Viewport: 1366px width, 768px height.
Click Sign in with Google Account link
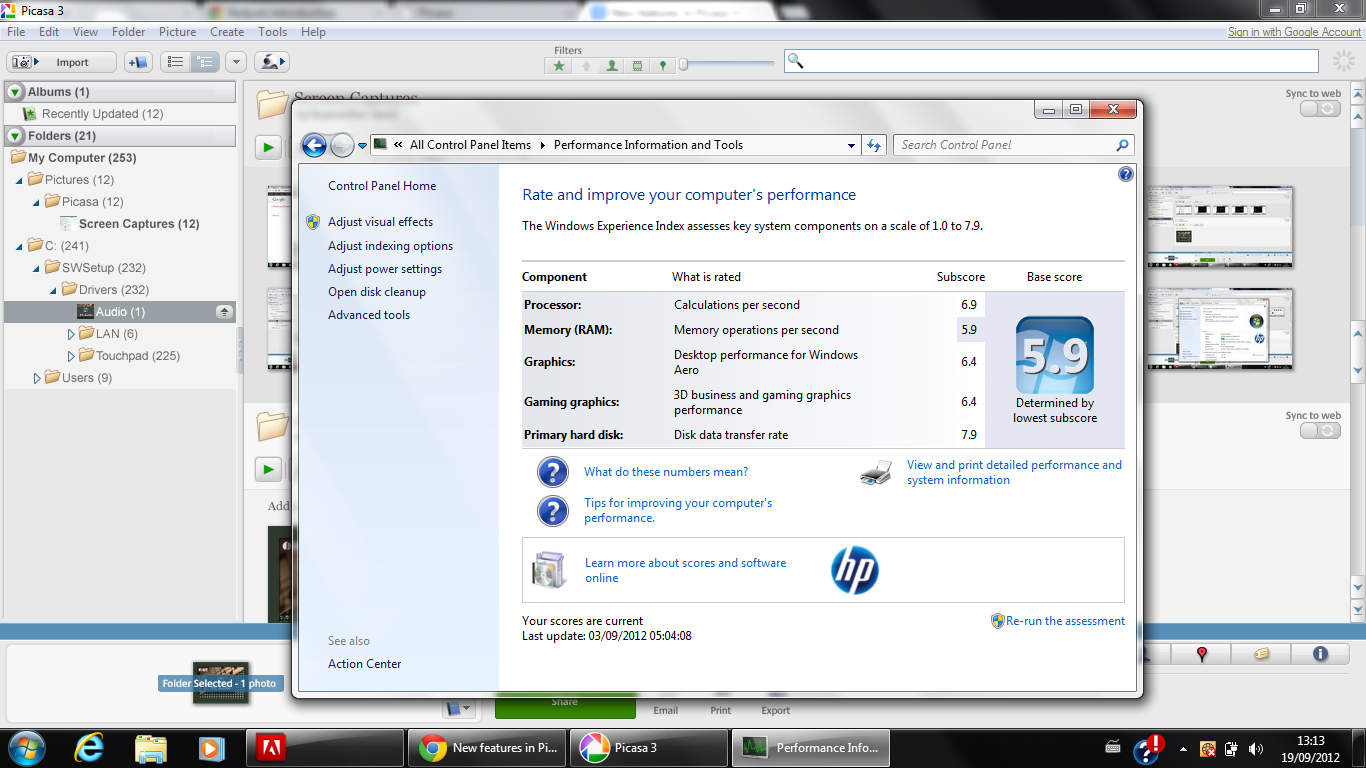pyautogui.click(x=1294, y=32)
